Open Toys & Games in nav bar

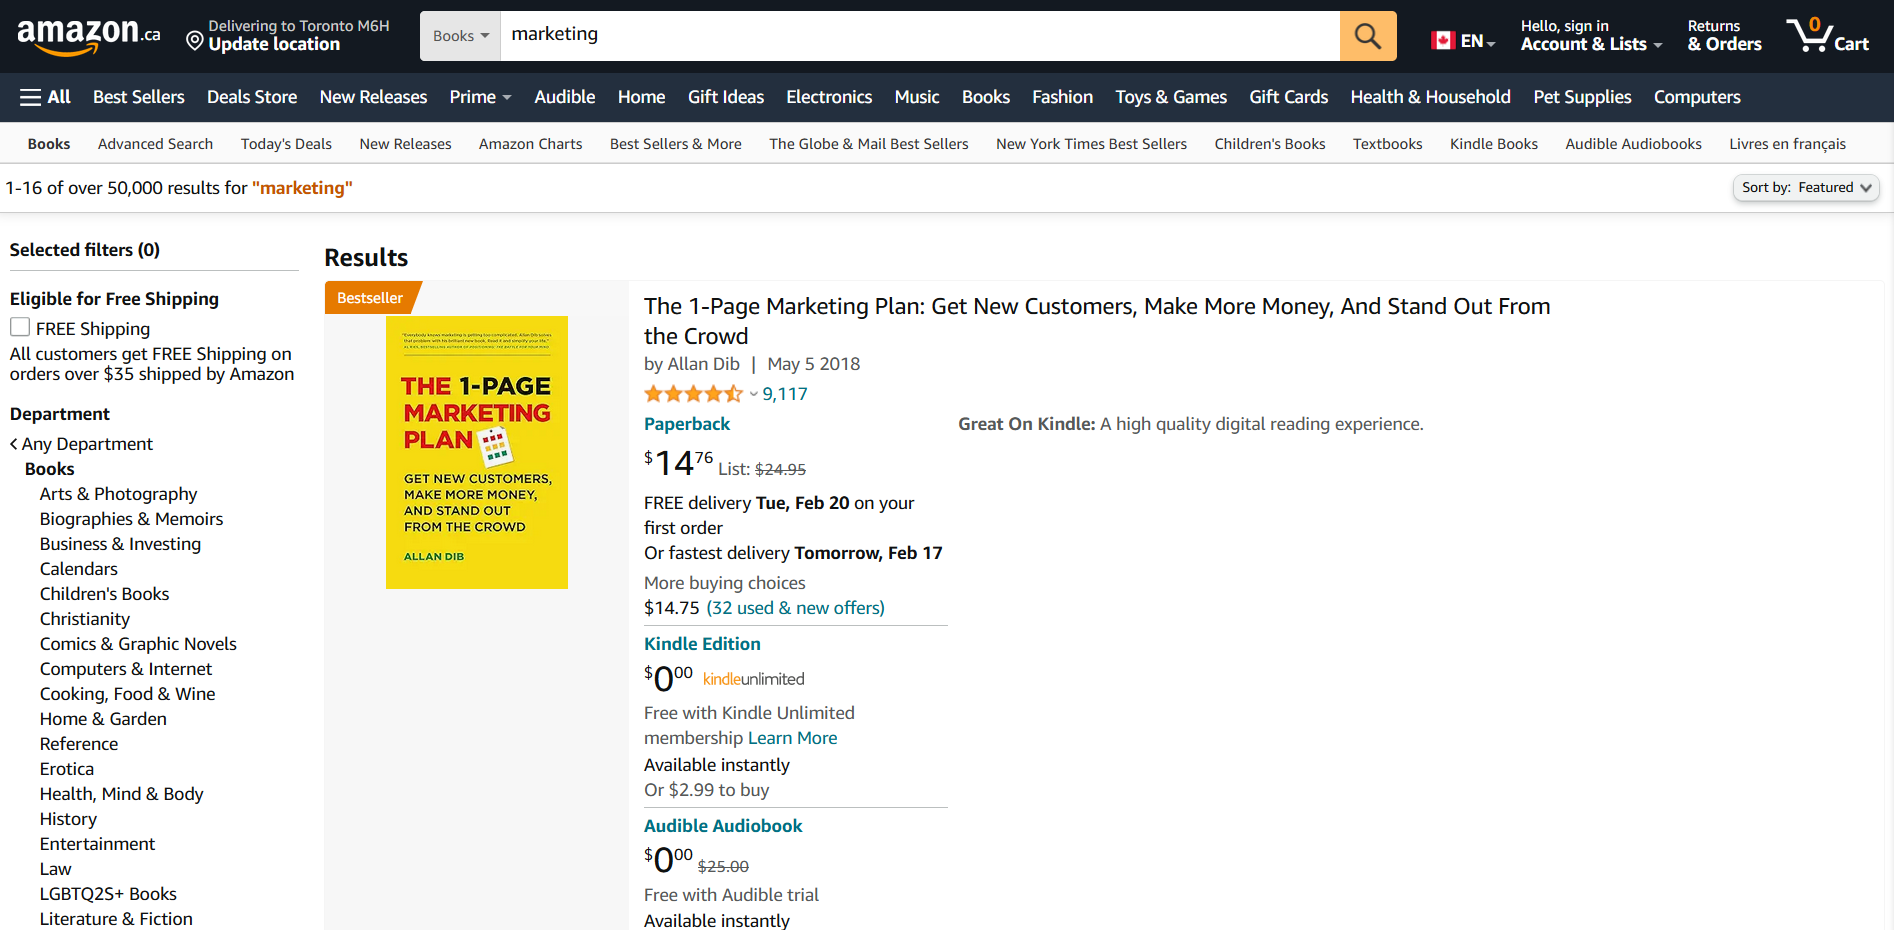(x=1171, y=97)
